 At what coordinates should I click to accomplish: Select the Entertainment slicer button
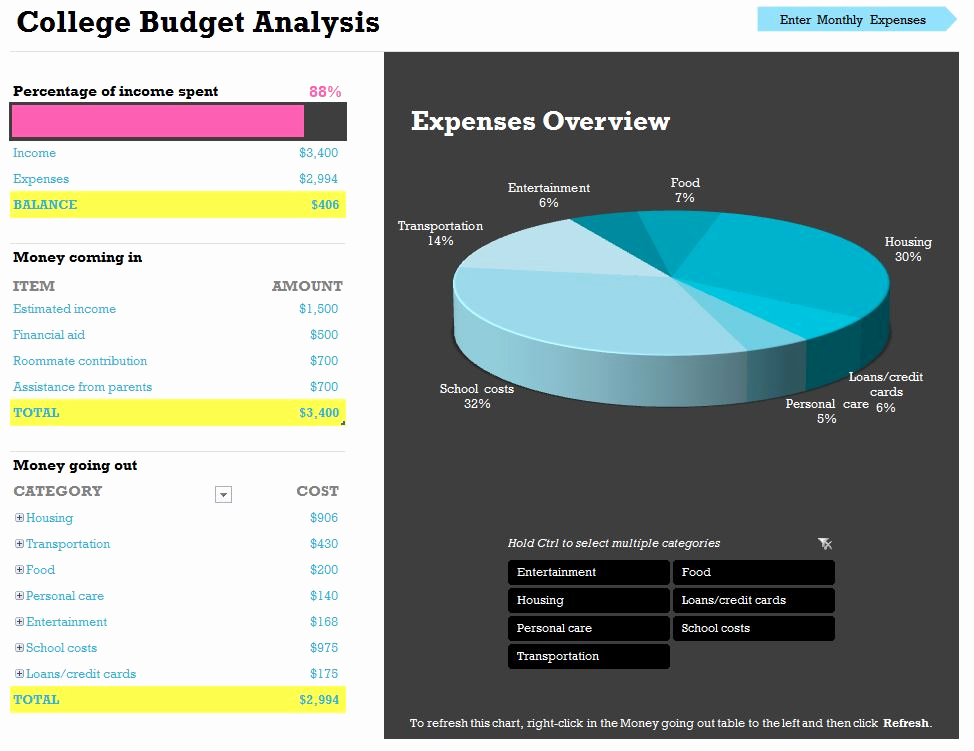coord(588,572)
